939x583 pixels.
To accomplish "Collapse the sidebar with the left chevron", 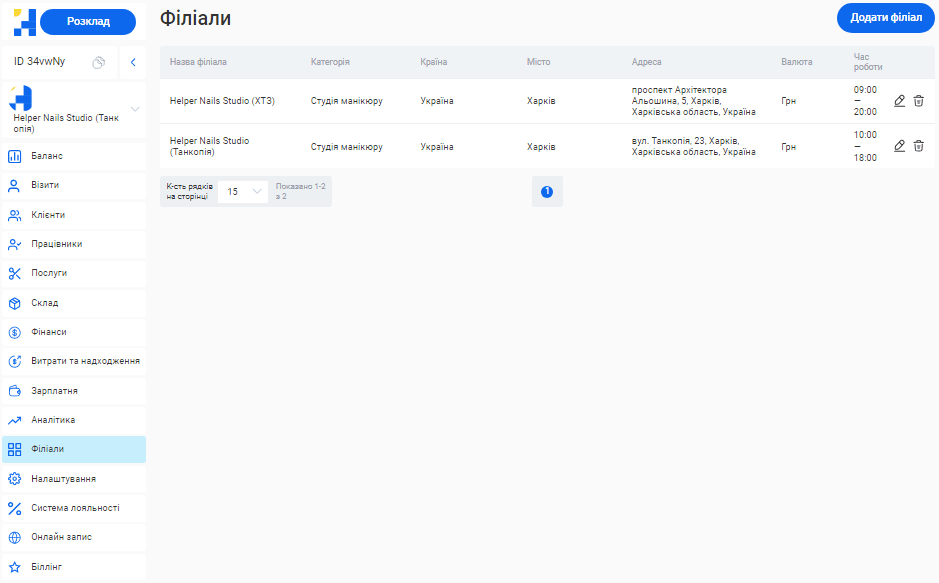I will [133, 62].
